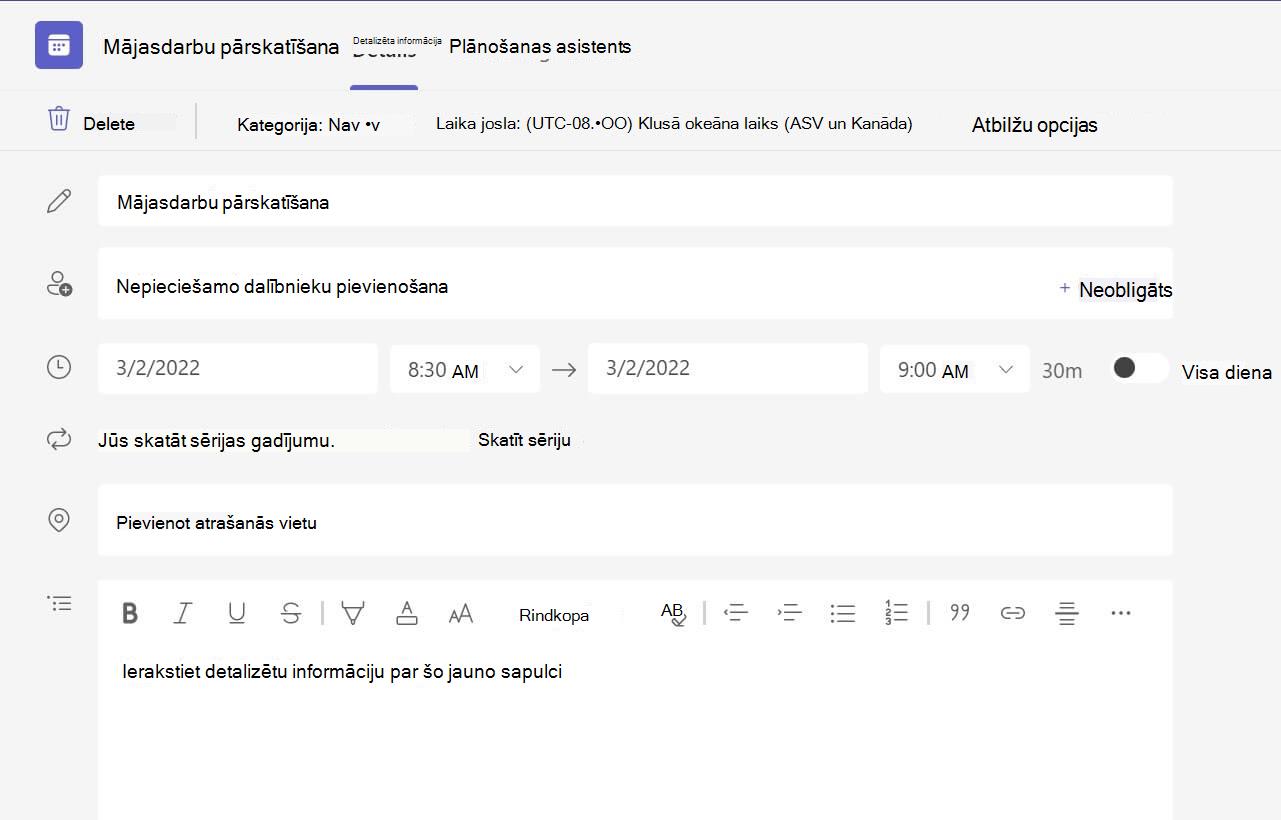Open the Kategorija: Nav dropdown
Image resolution: width=1281 pixels, height=820 pixels.
pos(308,125)
